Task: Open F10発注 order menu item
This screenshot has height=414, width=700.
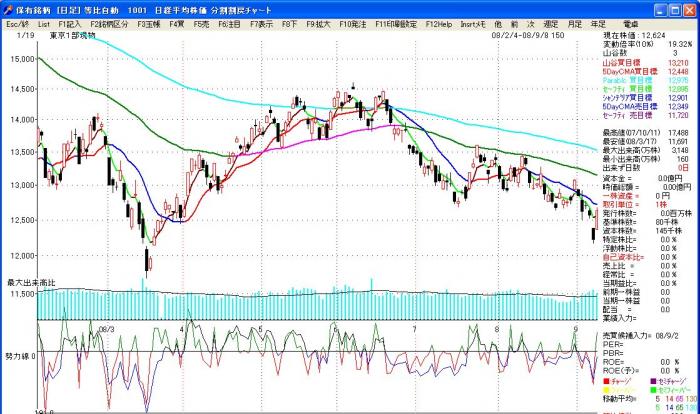Action: [353, 25]
